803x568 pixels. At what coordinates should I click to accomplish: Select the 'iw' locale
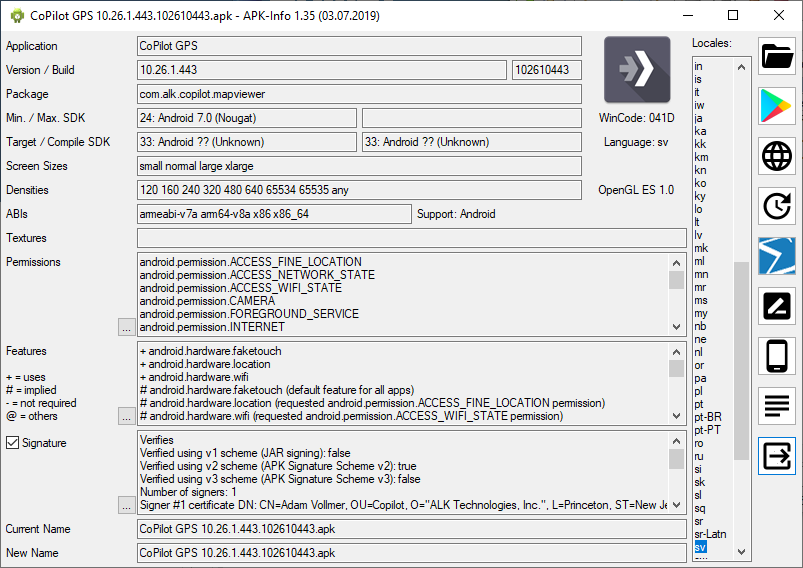699,106
